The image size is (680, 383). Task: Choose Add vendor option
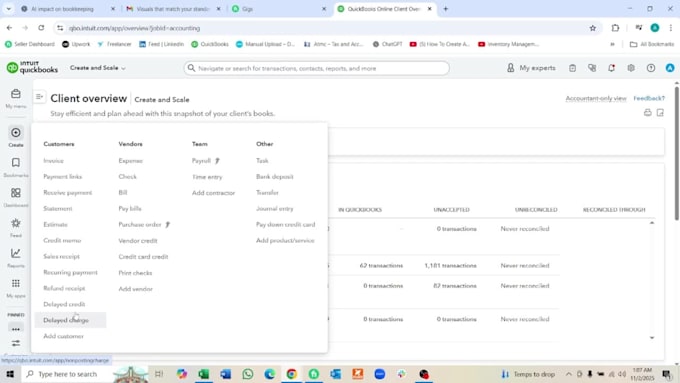point(135,289)
